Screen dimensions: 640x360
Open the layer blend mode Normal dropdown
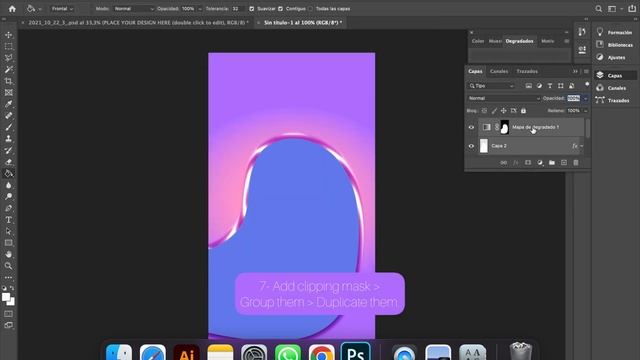point(504,98)
